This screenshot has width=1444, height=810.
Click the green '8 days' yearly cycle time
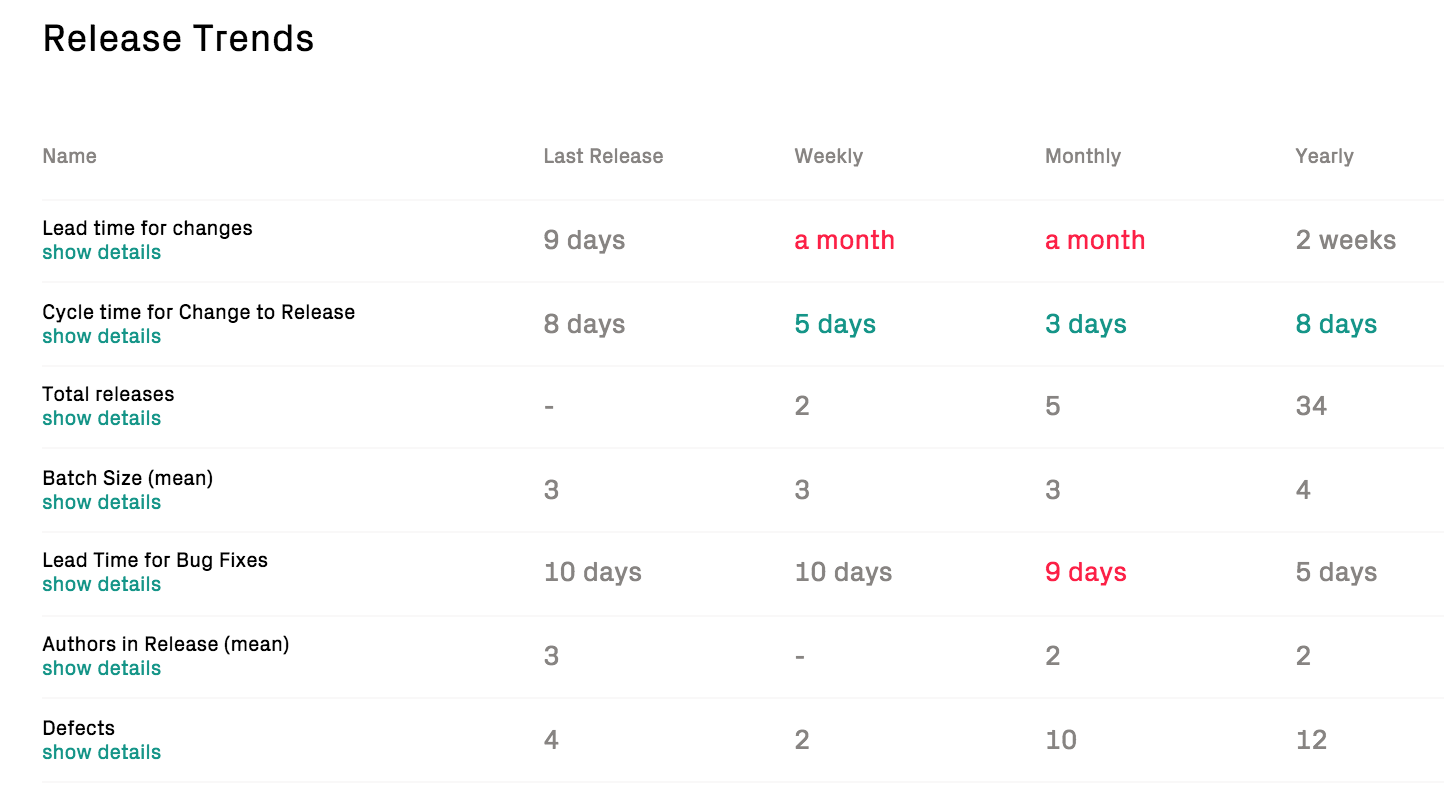tap(1336, 324)
